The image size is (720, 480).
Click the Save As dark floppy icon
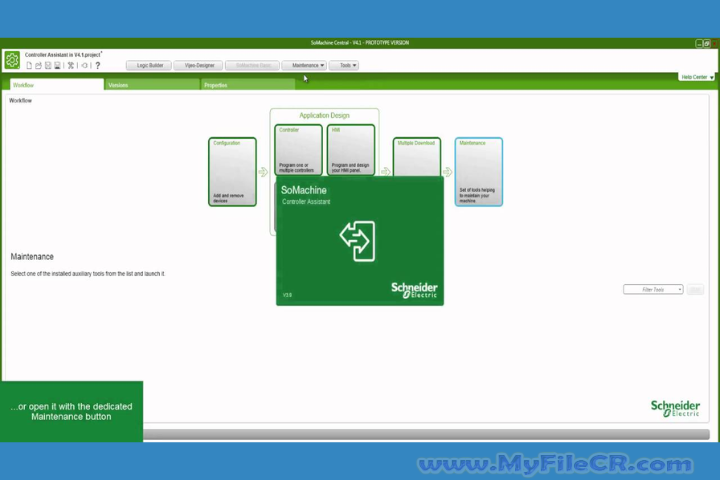point(57,66)
